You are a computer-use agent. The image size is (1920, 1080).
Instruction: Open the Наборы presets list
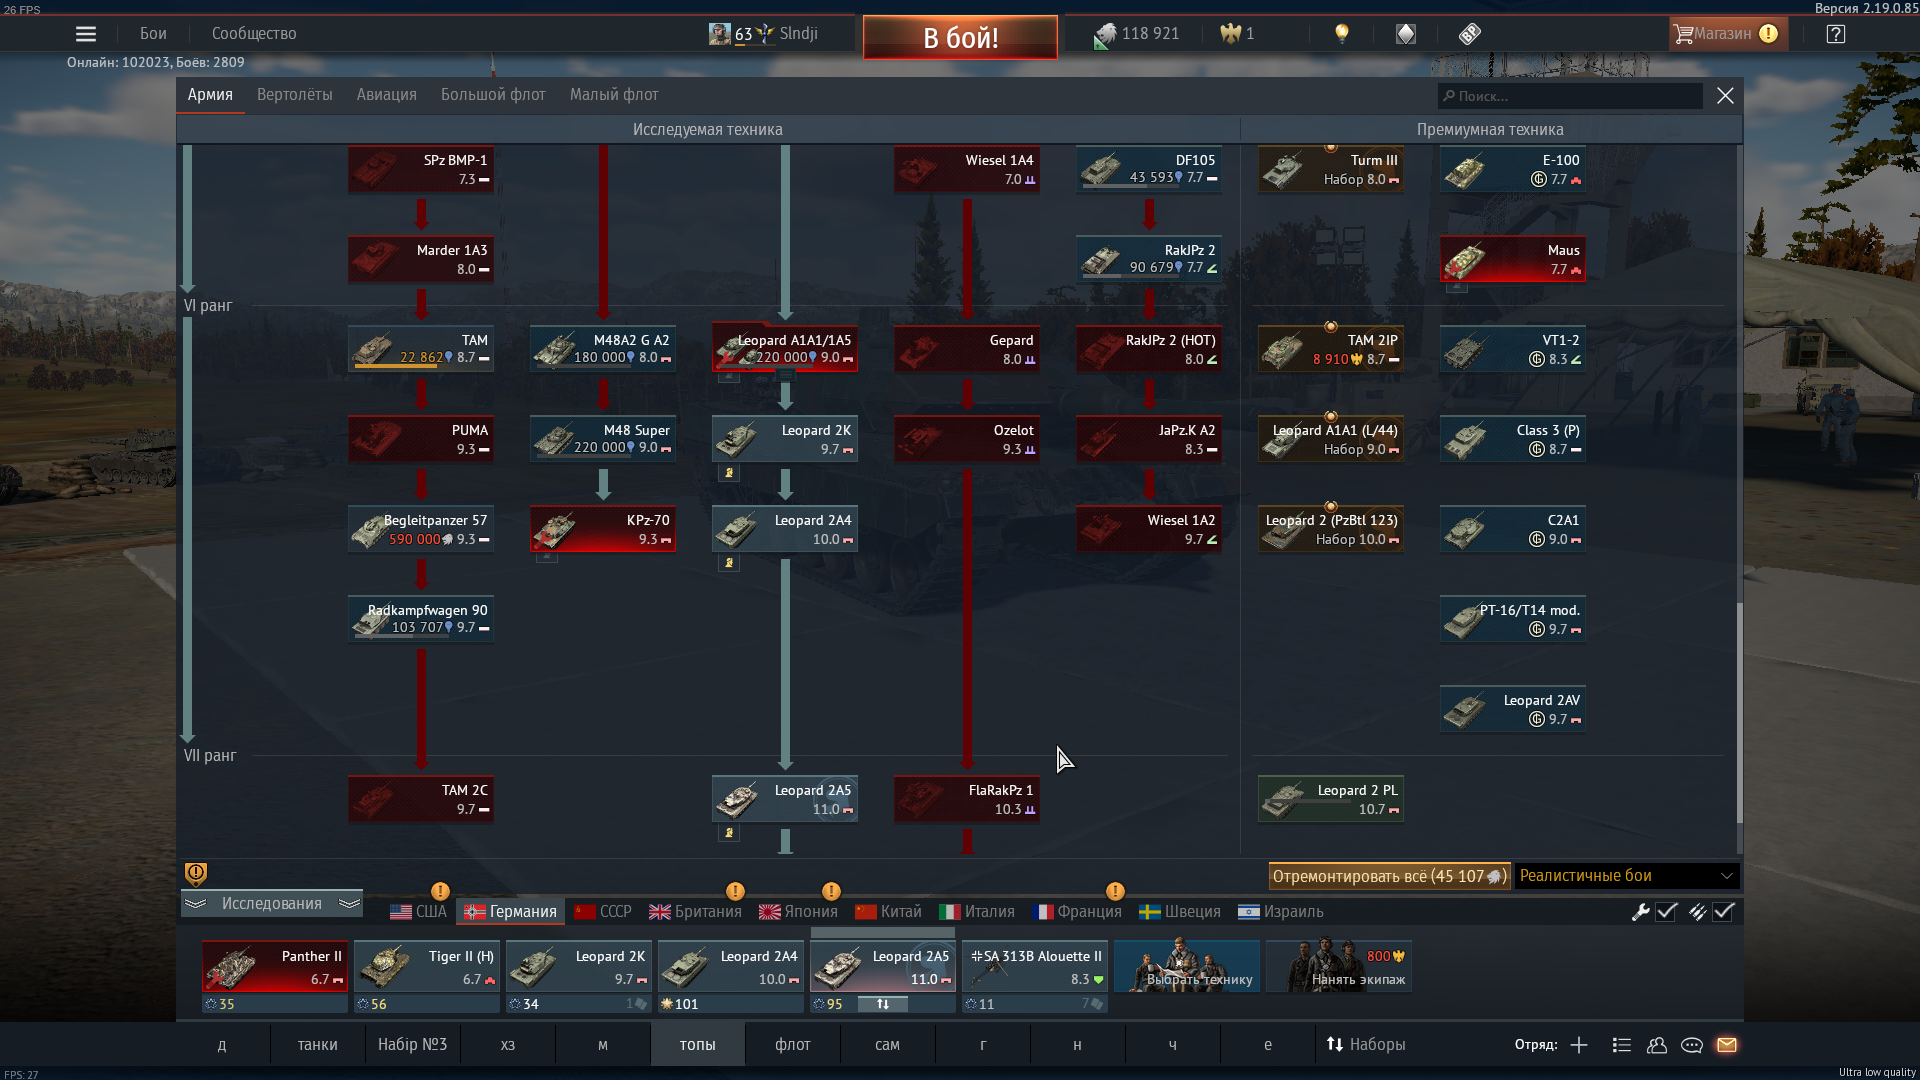[1366, 1045]
